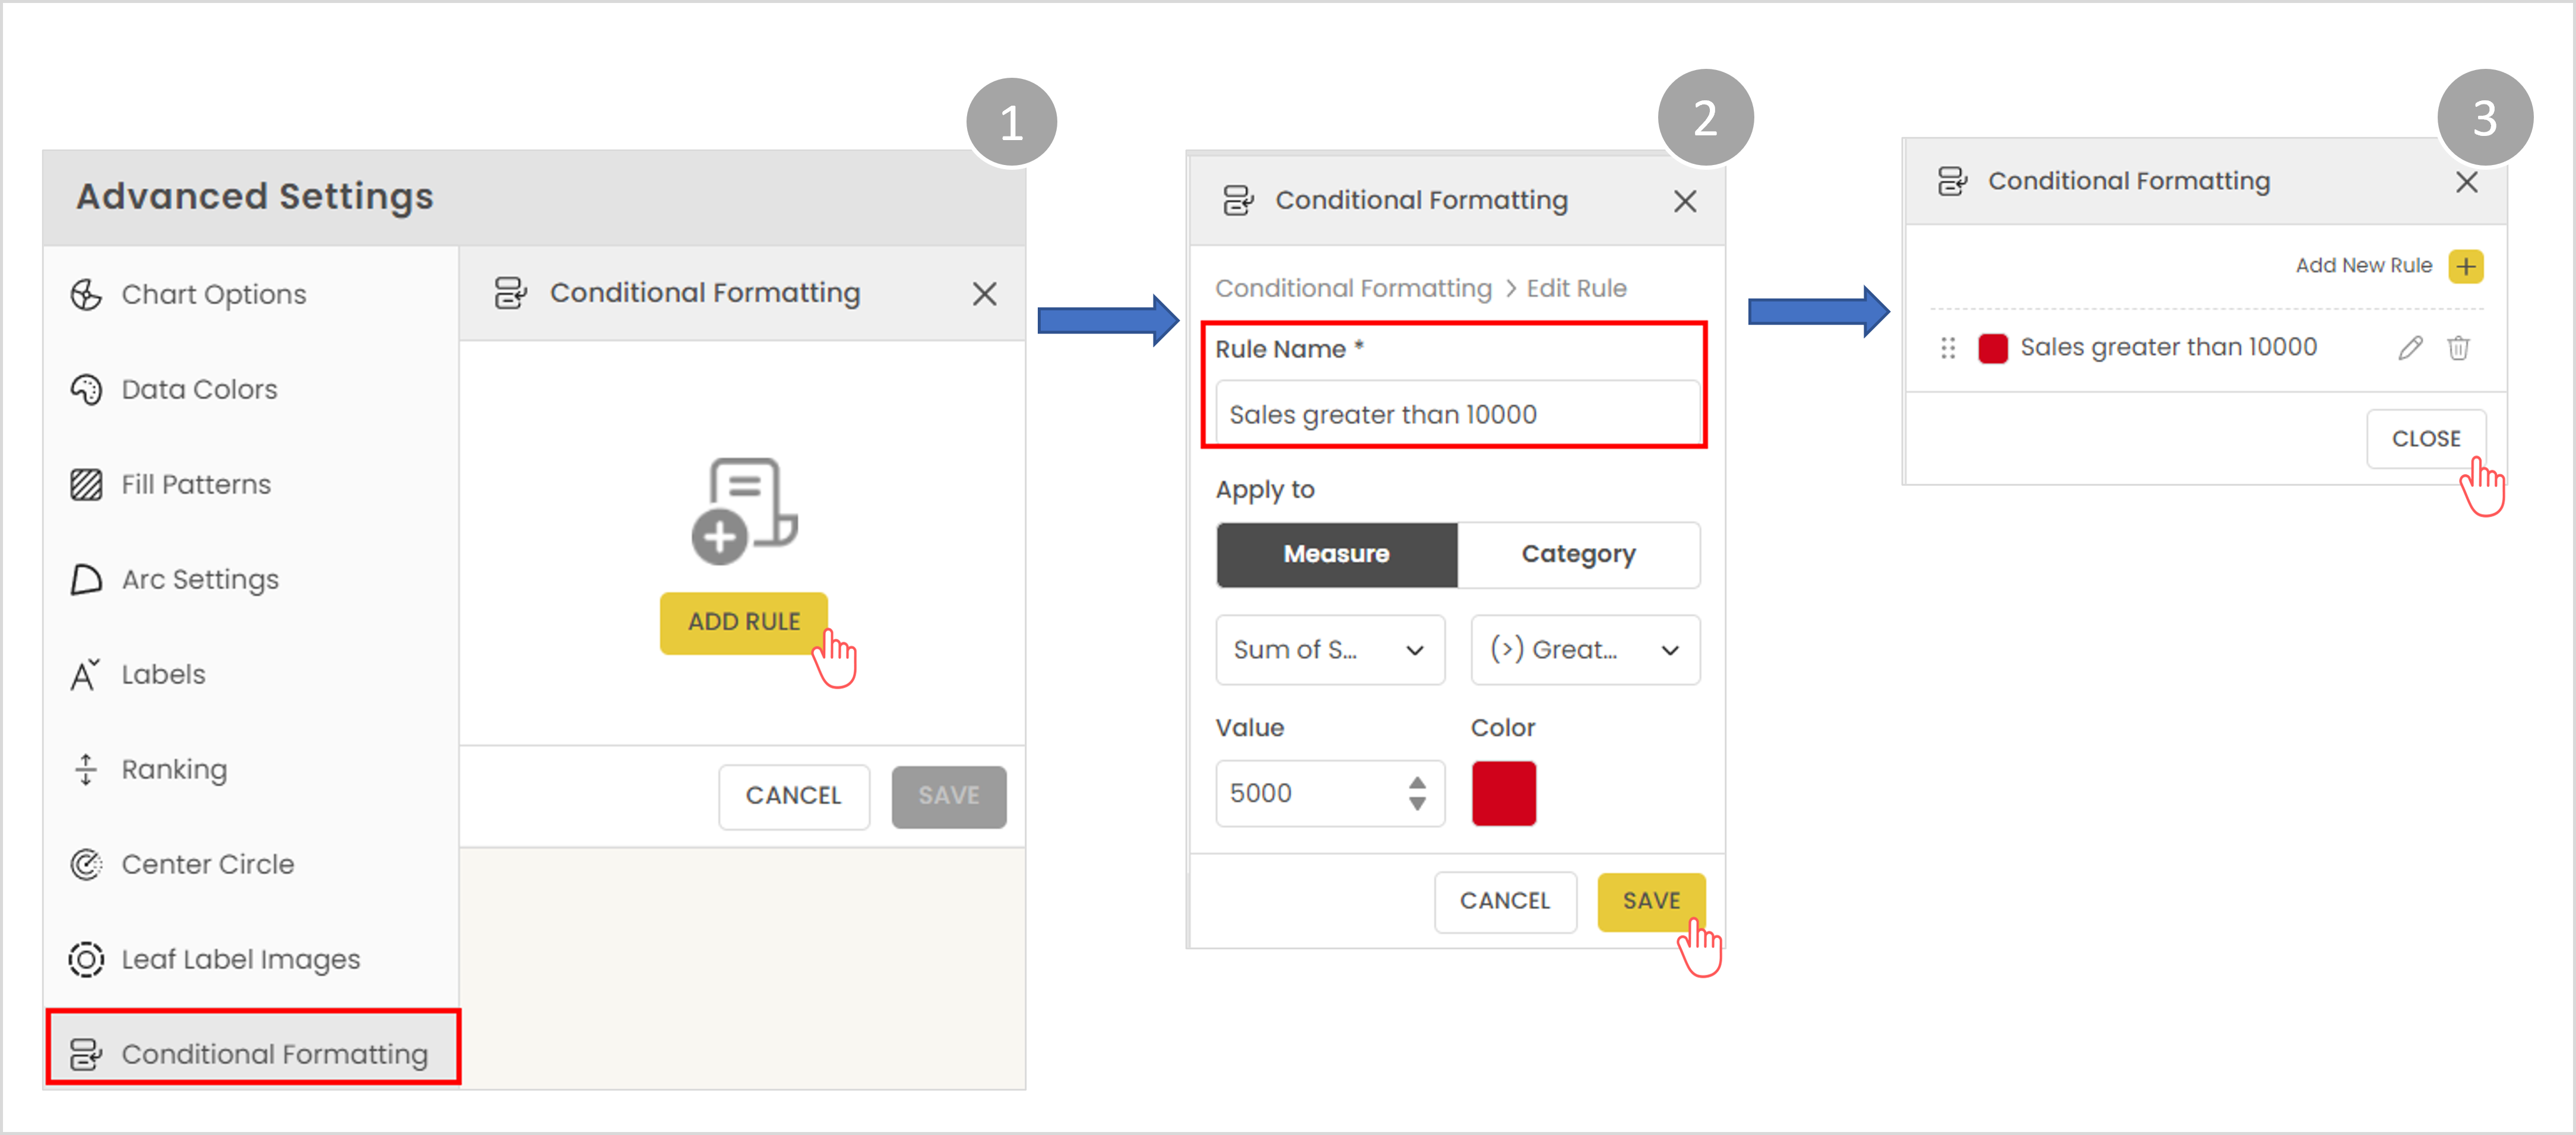This screenshot has height=1135, width=2576.
Task: Open the Arc Settings menu item
Action: tap(199, 579)
